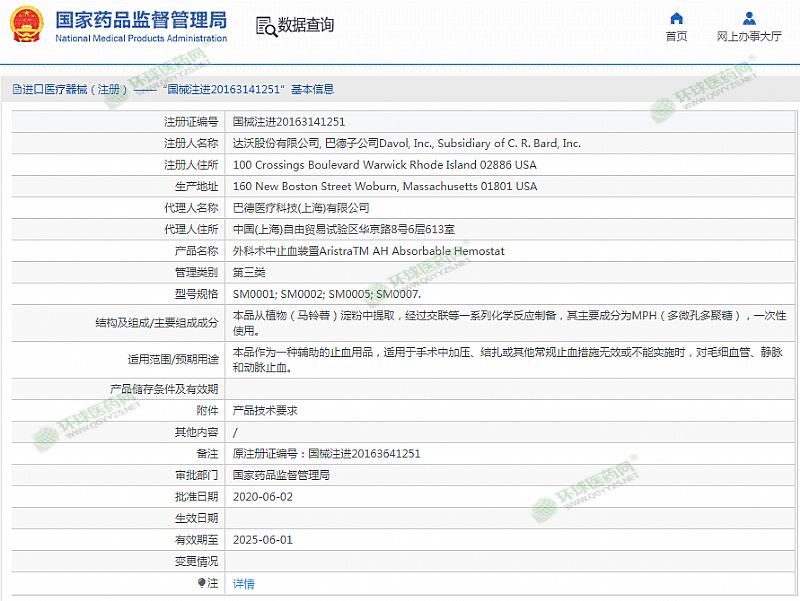Open the 数据查询 text label

[306, 26]
